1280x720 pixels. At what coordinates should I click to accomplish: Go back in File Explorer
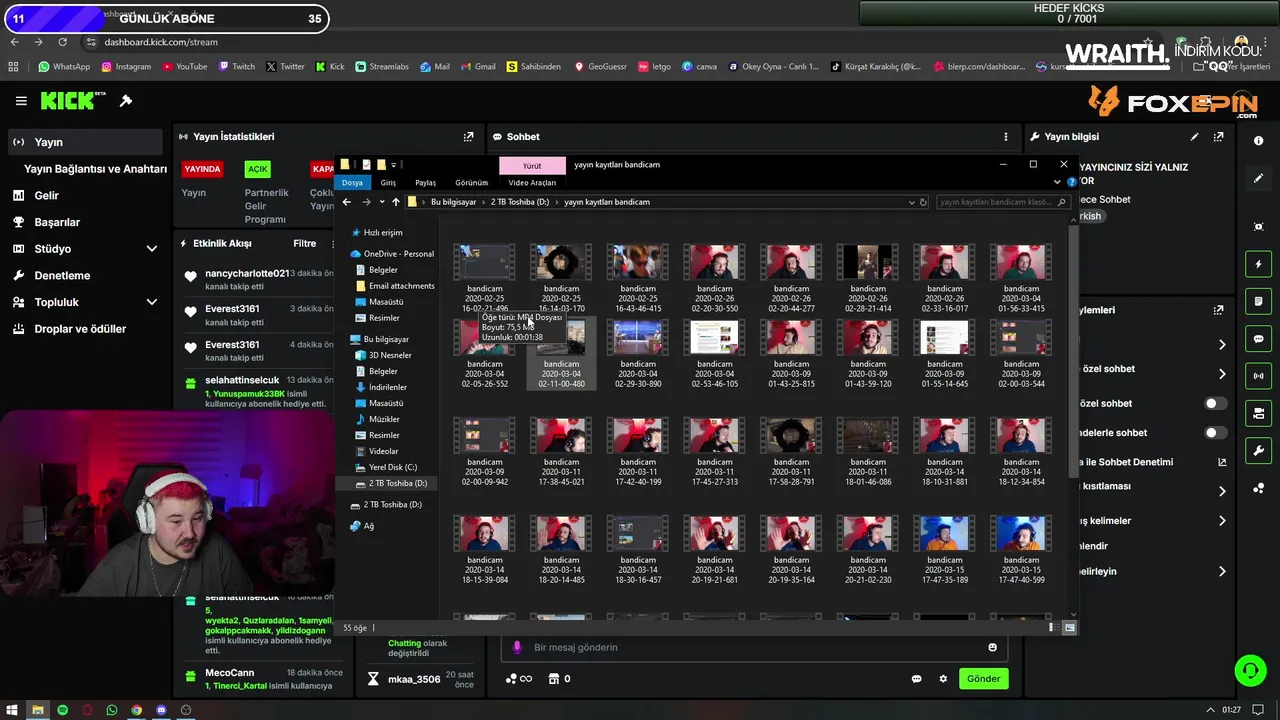(x=346, y=202)
